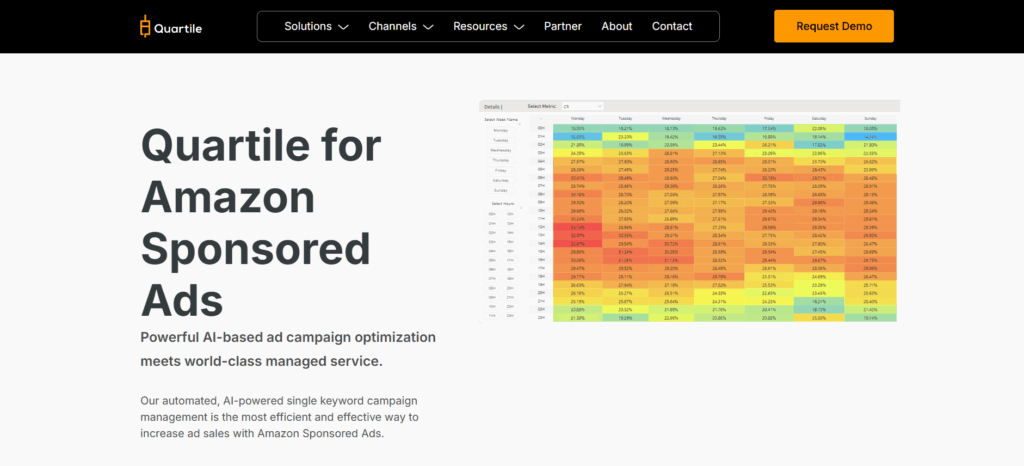Click the 'Quartile for Amazon Sponsored Ads' heading
The width and height of the screenshot is (1024, 466).
pos(261,221)
